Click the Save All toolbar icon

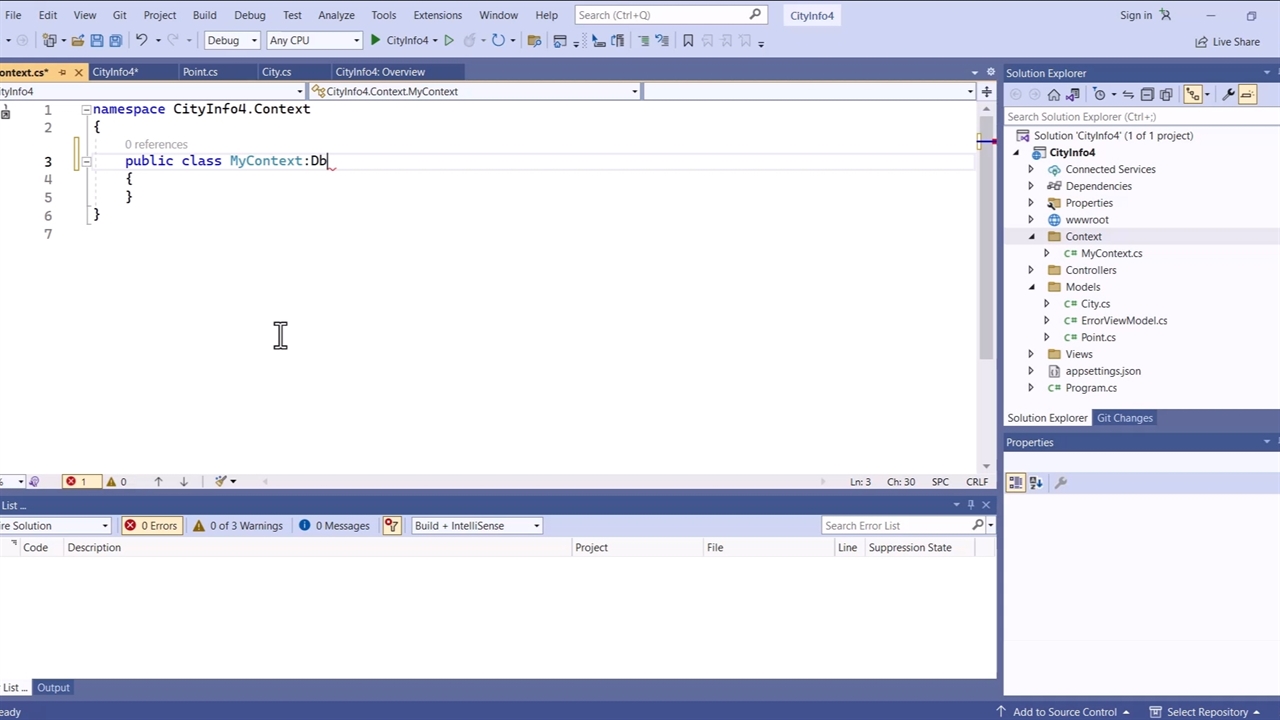tap(115, 41)
